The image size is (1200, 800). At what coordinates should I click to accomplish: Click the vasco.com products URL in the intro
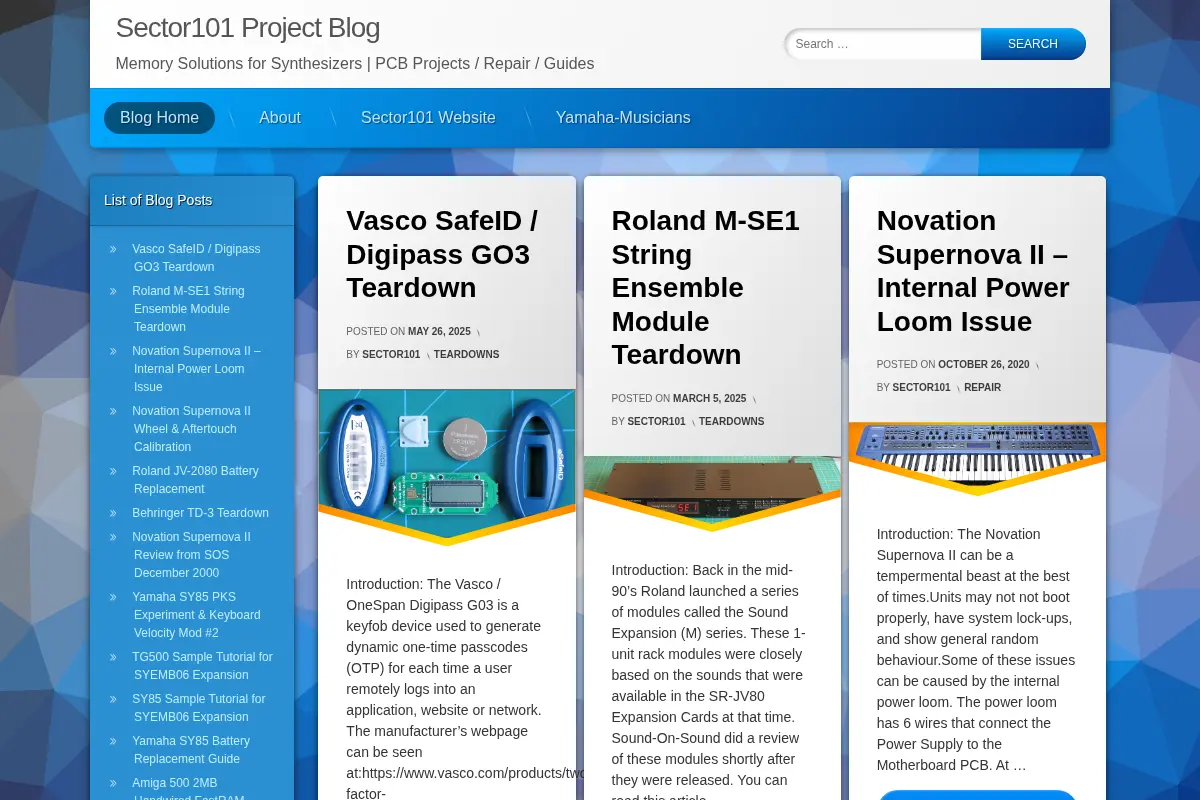click(x=473, y=773)
